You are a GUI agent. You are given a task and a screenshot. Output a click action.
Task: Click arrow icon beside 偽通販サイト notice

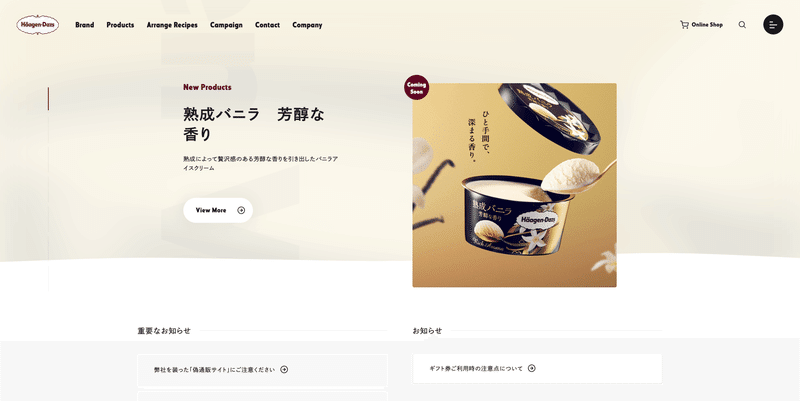[284, 369]
